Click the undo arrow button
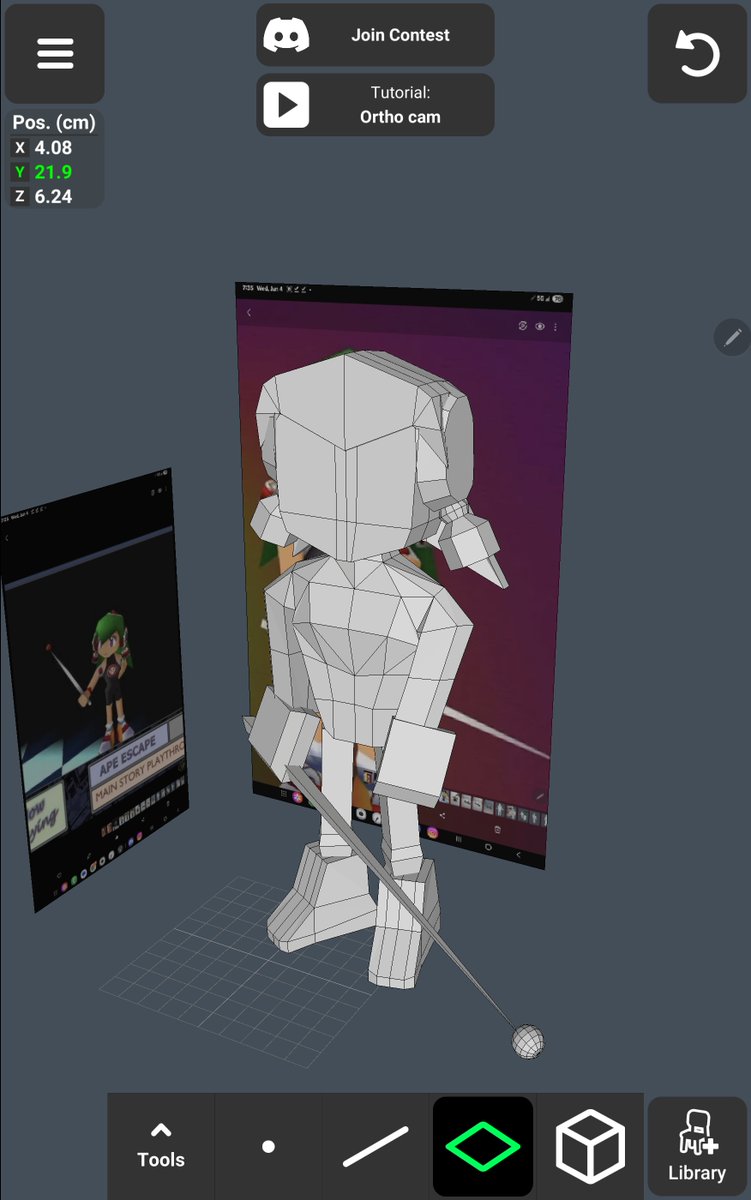The image size is (751, 1200). 697,54
